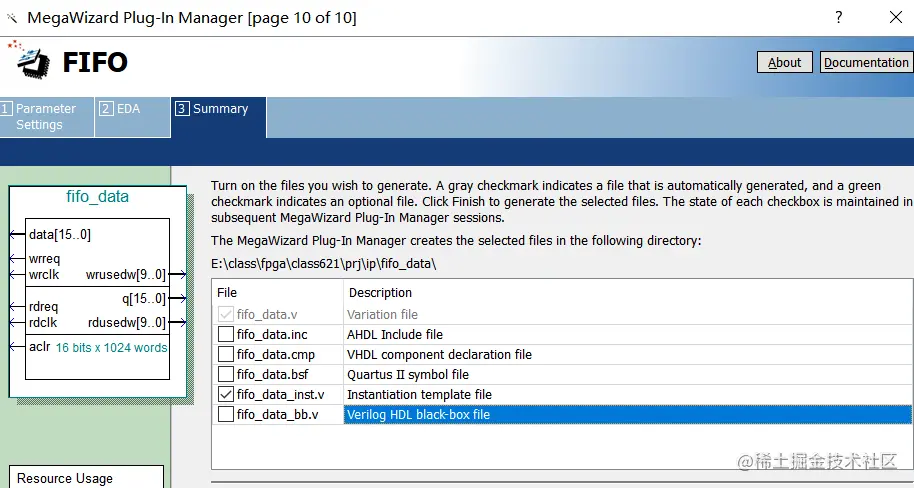Enable the fifo_data.cmp checkbox
914x488 pixels.
coord(226,354)
